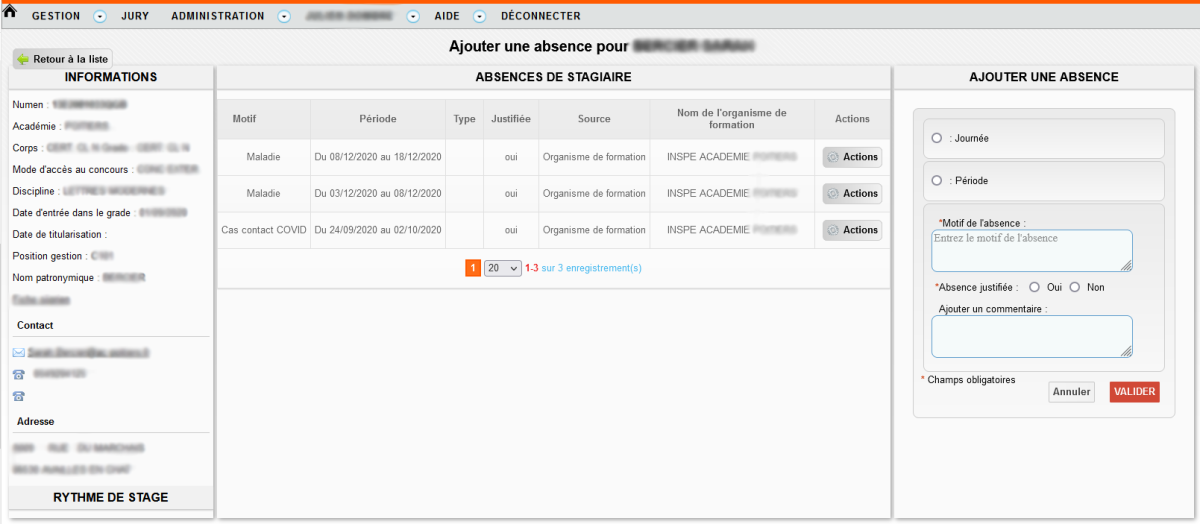Mark absence justified as Oui

(1034, 287)
